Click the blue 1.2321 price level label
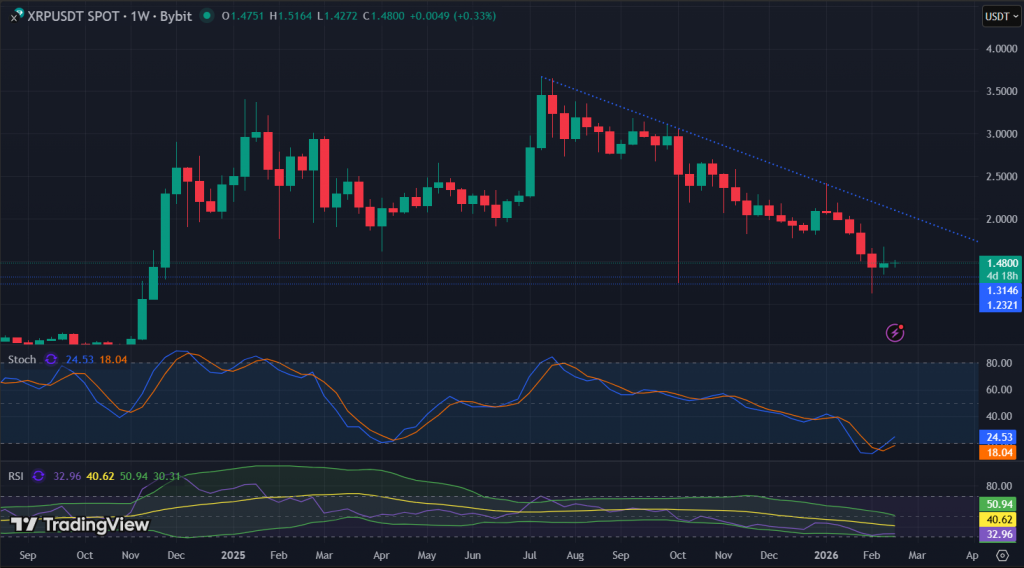 pos(1001,304)
